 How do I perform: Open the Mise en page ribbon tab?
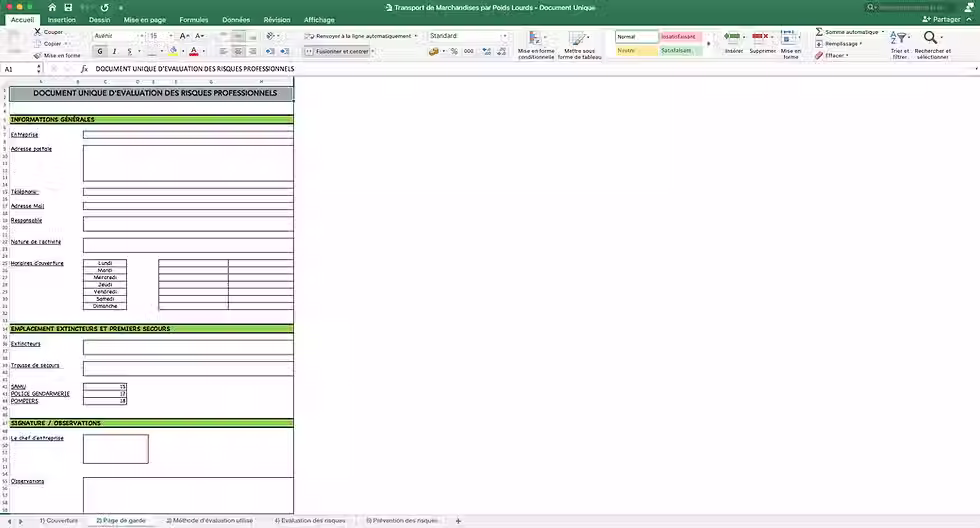point(144,20)
